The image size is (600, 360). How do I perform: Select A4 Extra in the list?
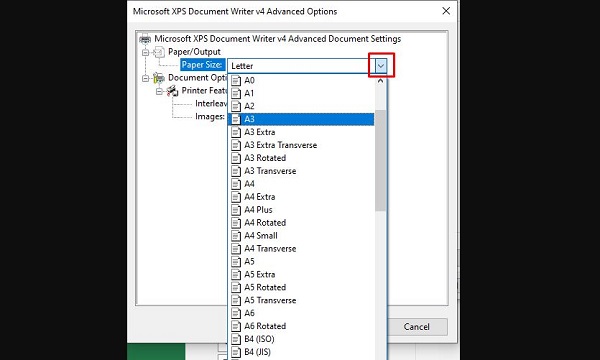[301, 197]
